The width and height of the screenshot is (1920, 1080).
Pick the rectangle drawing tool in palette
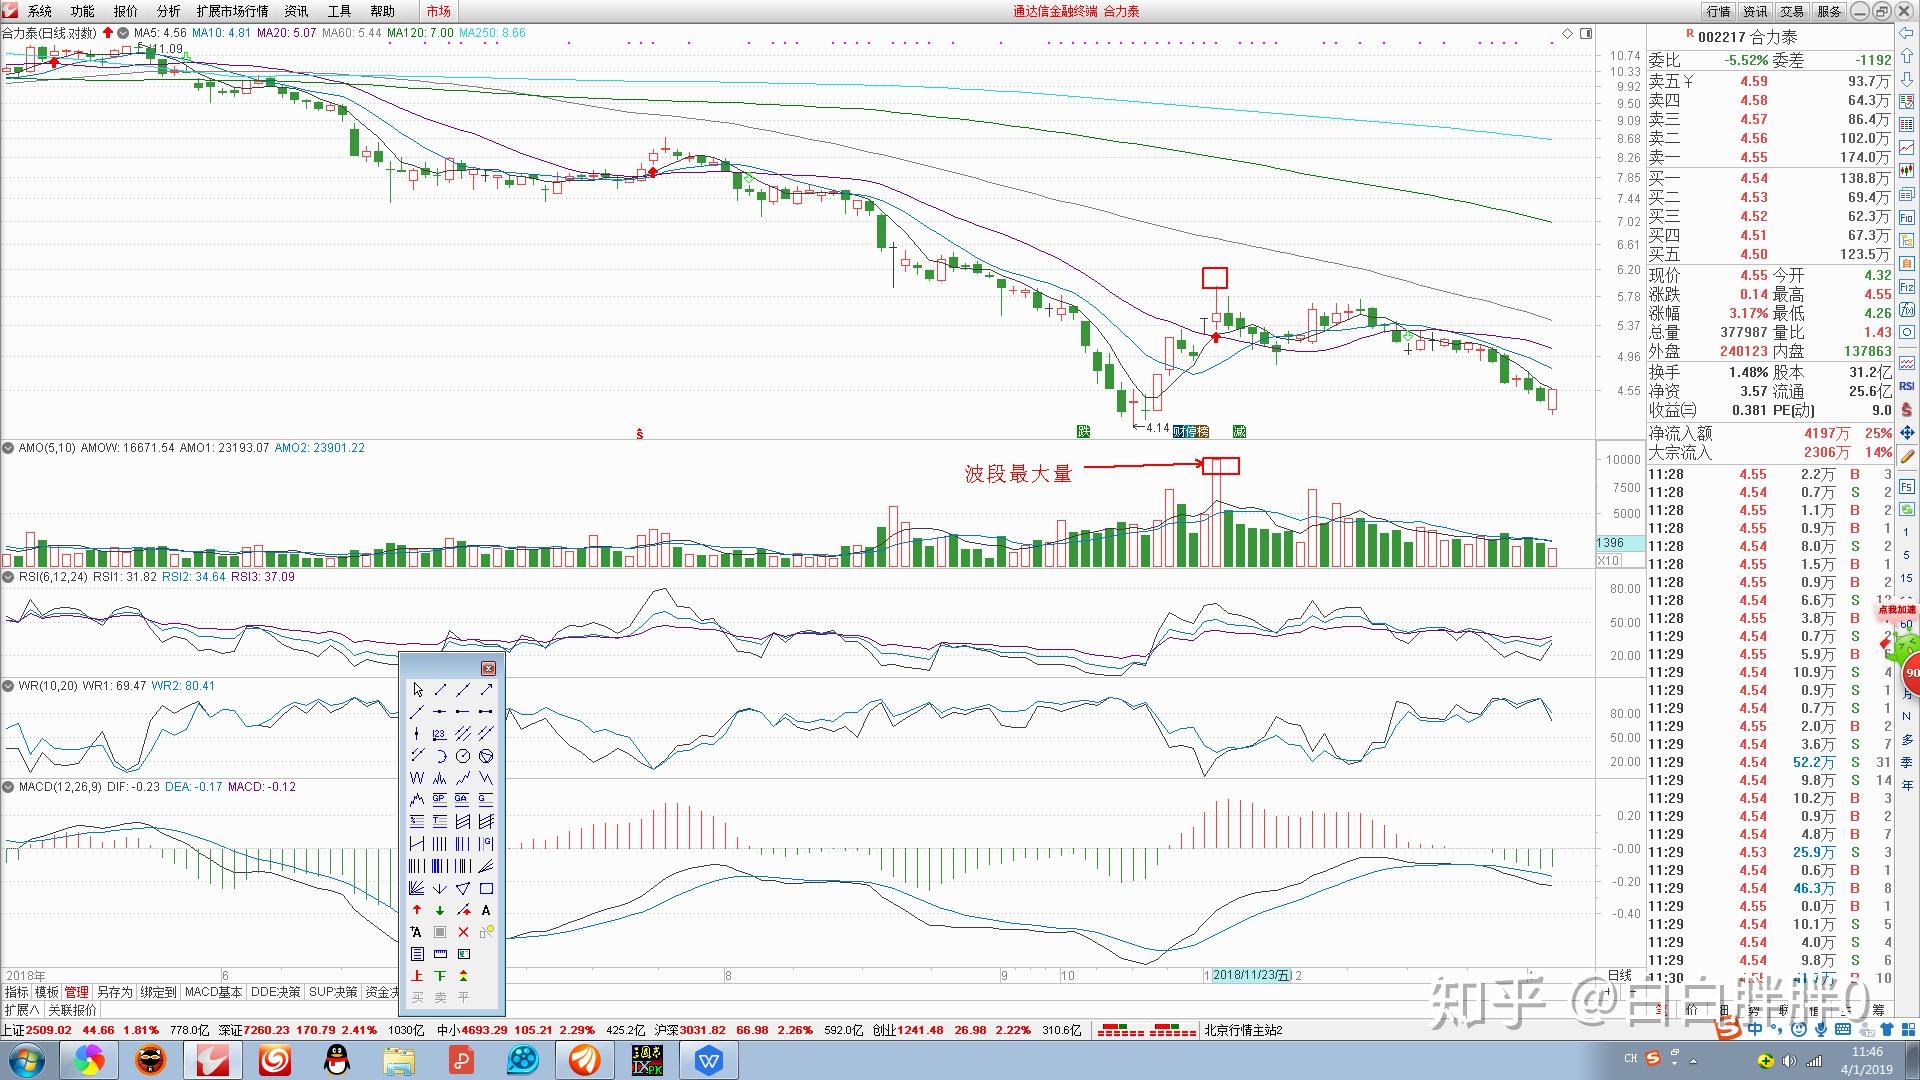click(x=486, y=888)
